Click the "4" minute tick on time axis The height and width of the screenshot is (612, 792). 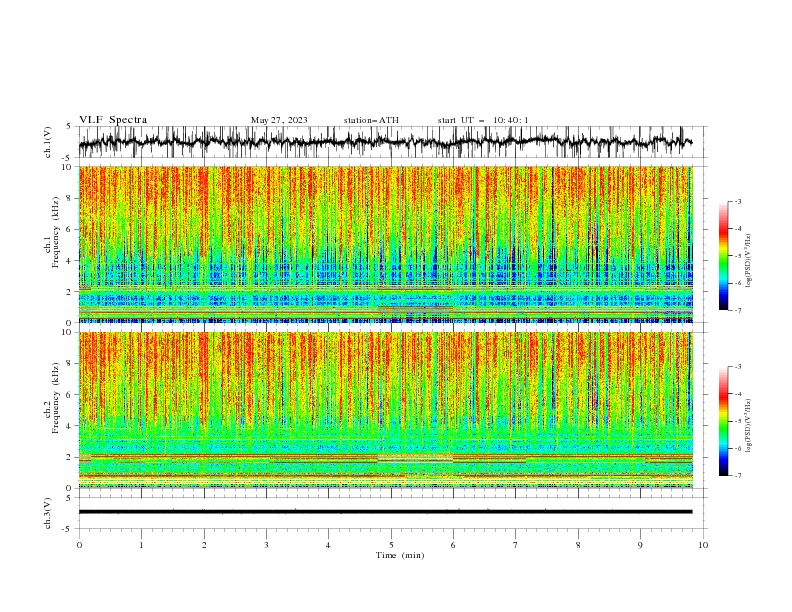point(328,545)
